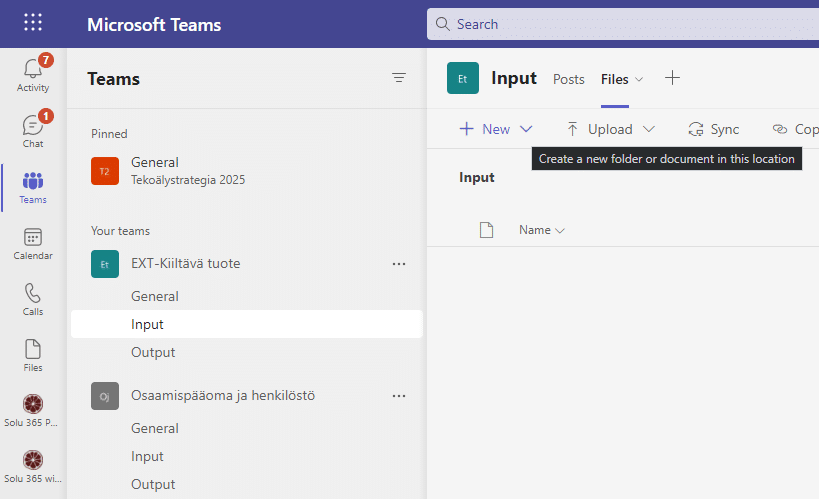Open the Calls app
819x499 pixels.
click(33, 299)
